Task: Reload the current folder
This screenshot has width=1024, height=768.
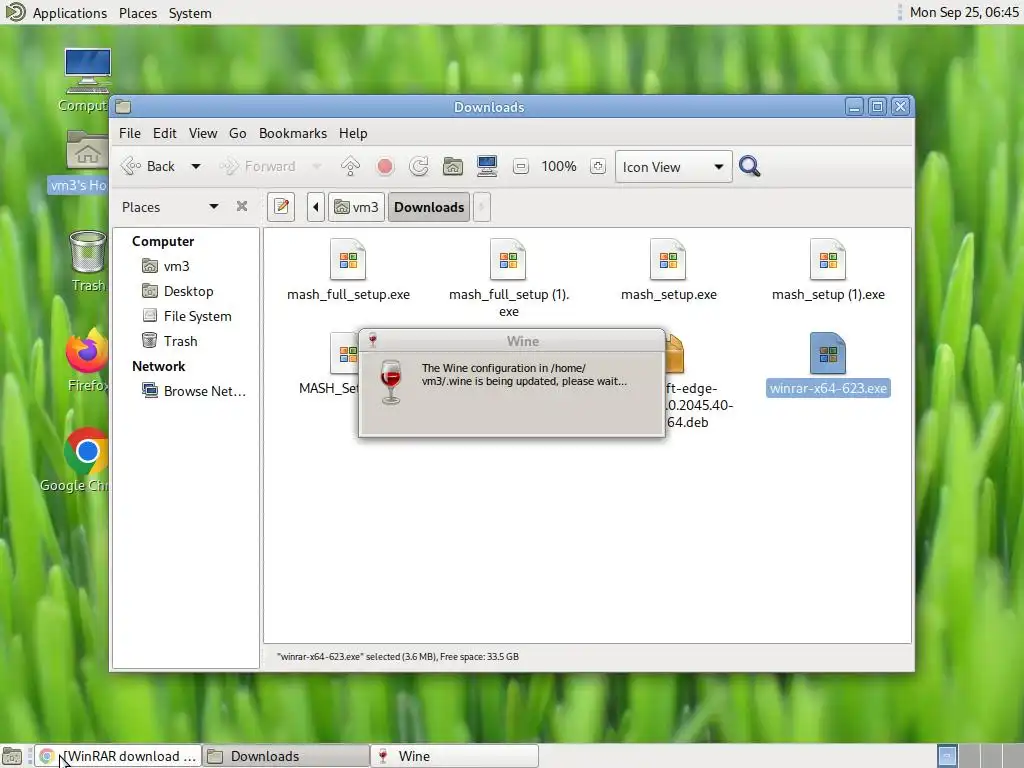Action: (419, 167)
